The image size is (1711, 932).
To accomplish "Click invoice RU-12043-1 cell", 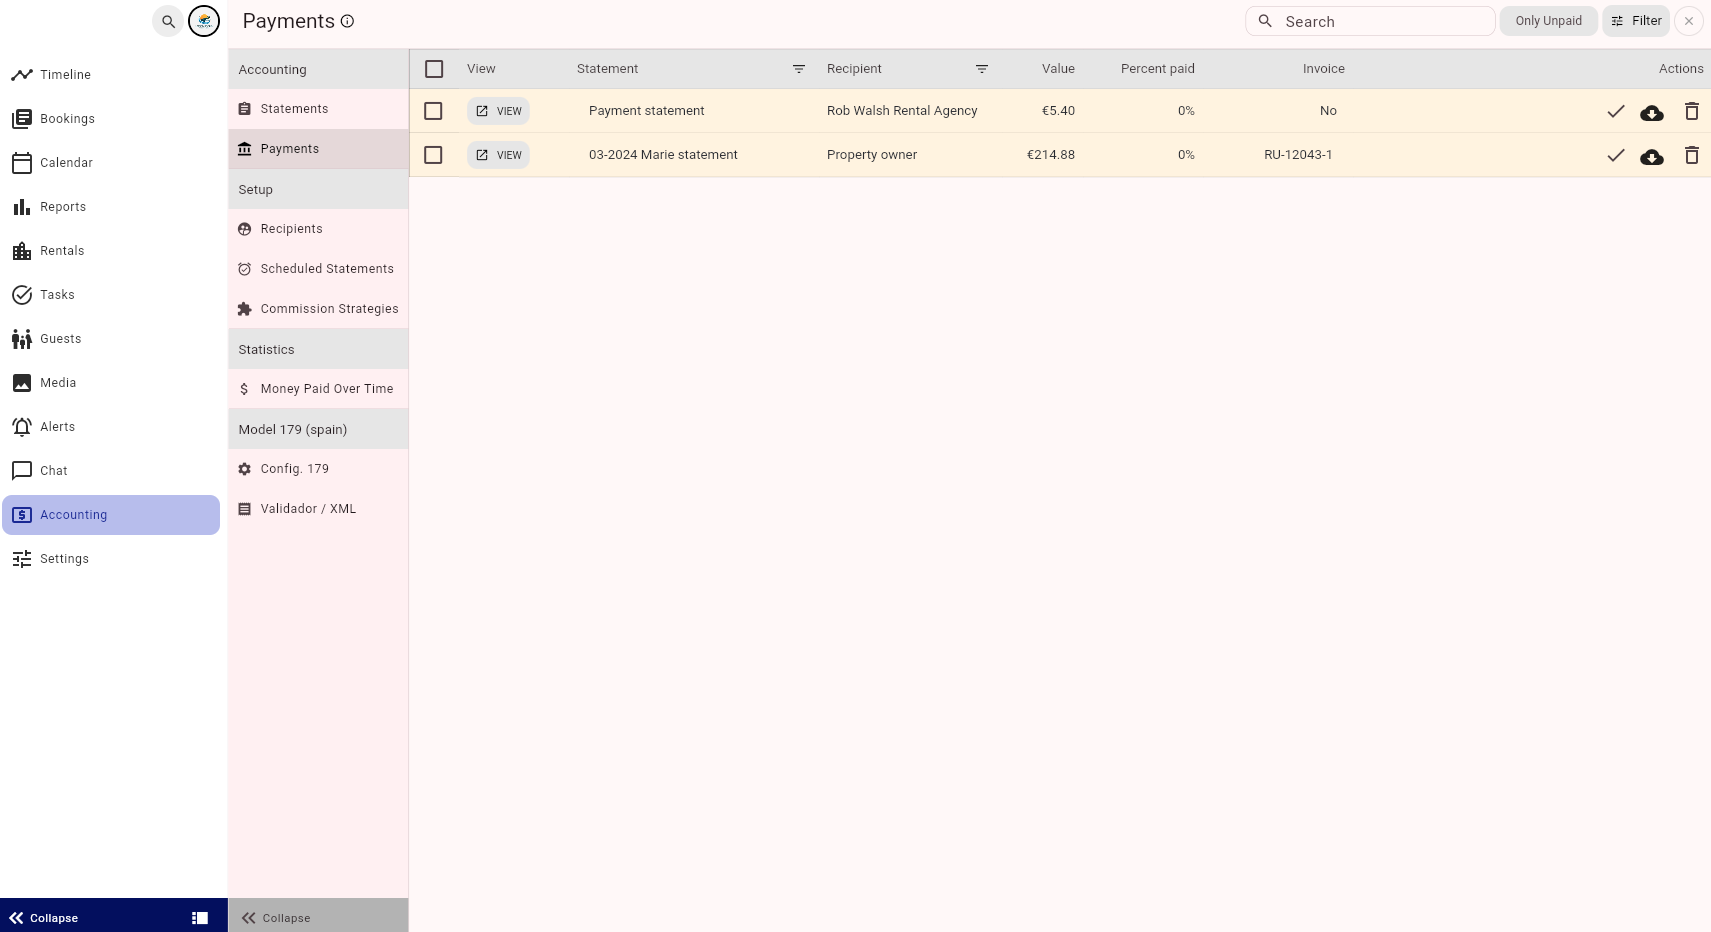I will point(1298,155).
